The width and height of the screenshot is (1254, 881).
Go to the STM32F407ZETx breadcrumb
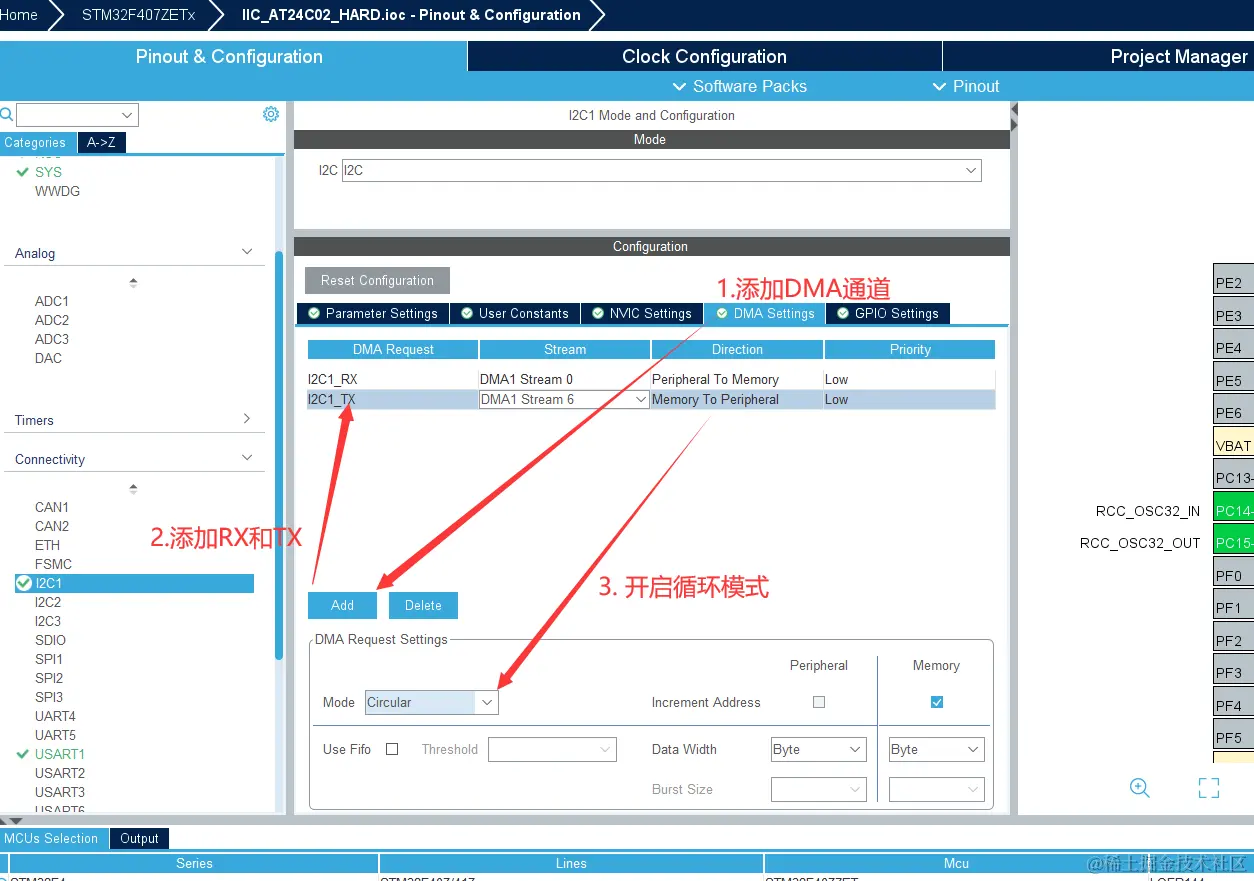coord(139,15)
